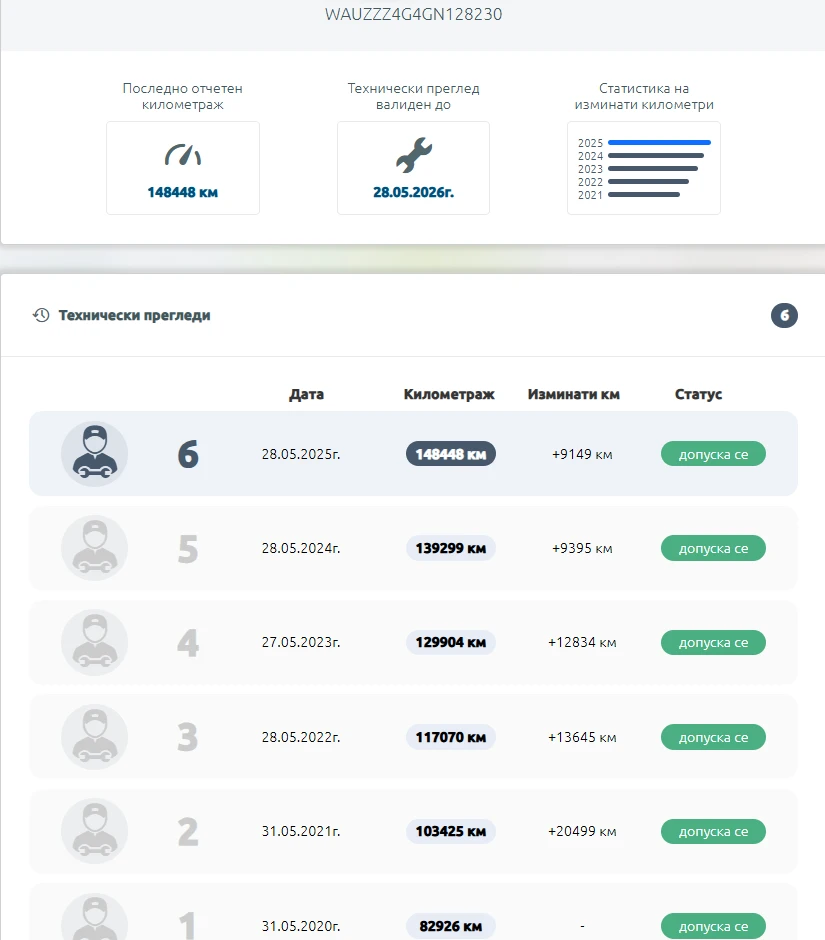Click the 117070 км mileage badge
This screenshot has height=940, width=825.
tap(450, 737)
